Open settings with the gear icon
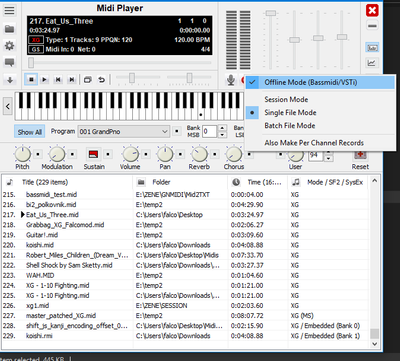400x361 pixels. [x=9, y=45]
